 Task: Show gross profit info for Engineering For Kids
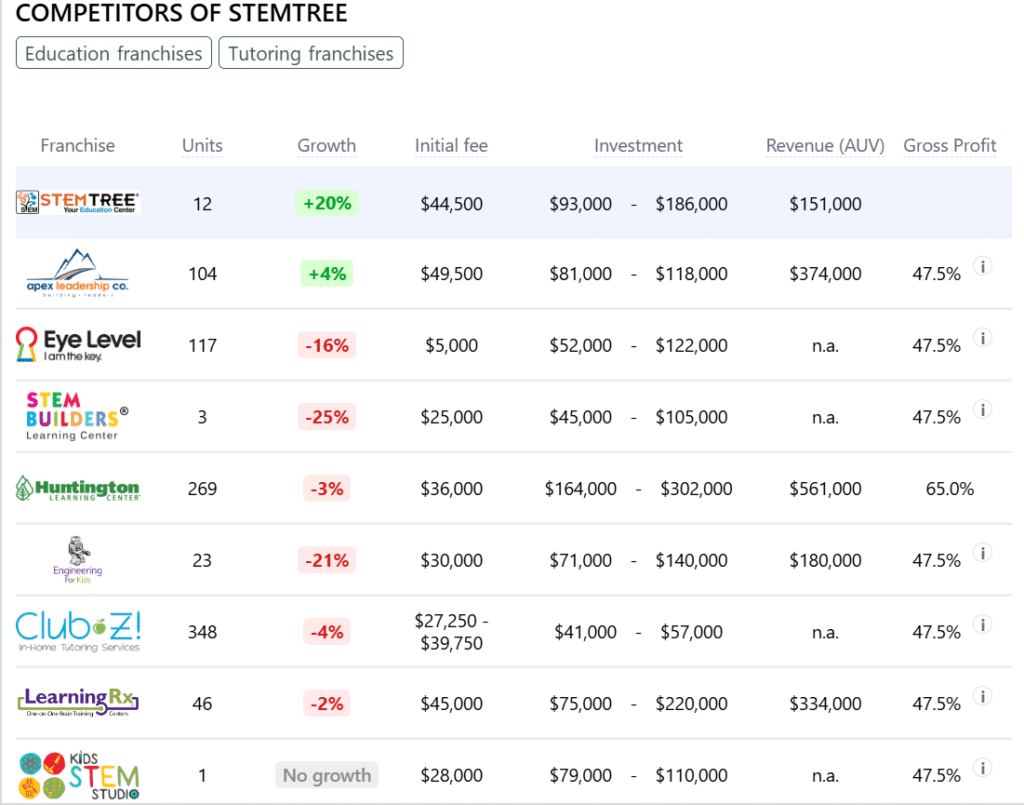tap(983, 553)
